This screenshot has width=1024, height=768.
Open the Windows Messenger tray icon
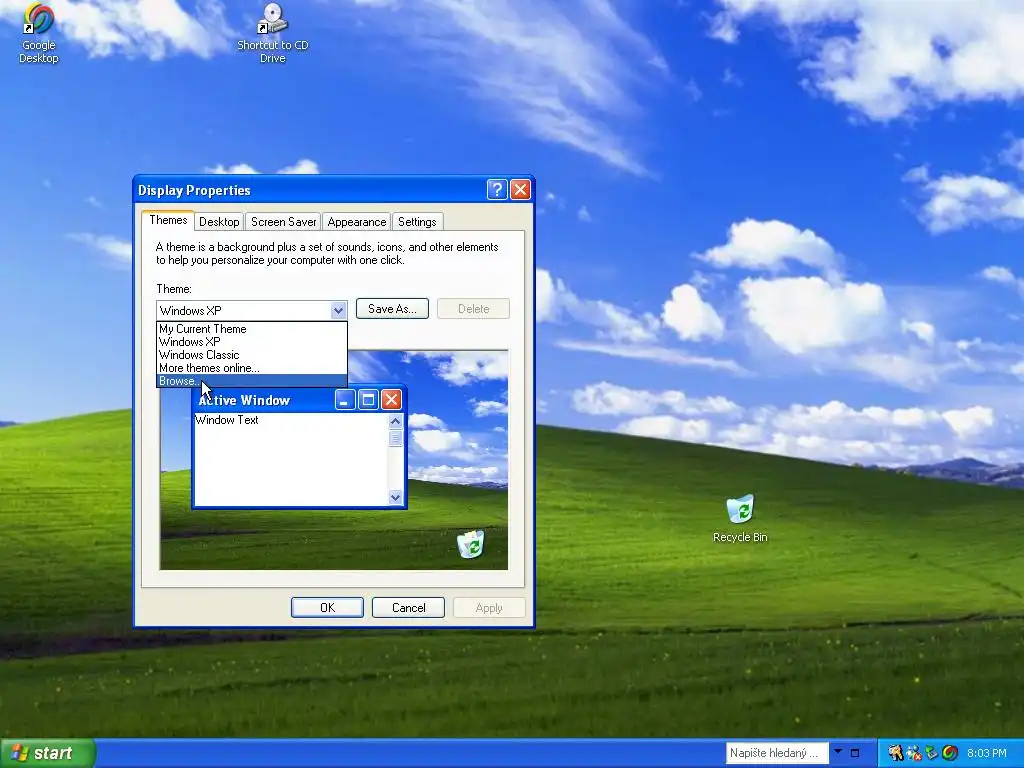(x=914, y=753)
